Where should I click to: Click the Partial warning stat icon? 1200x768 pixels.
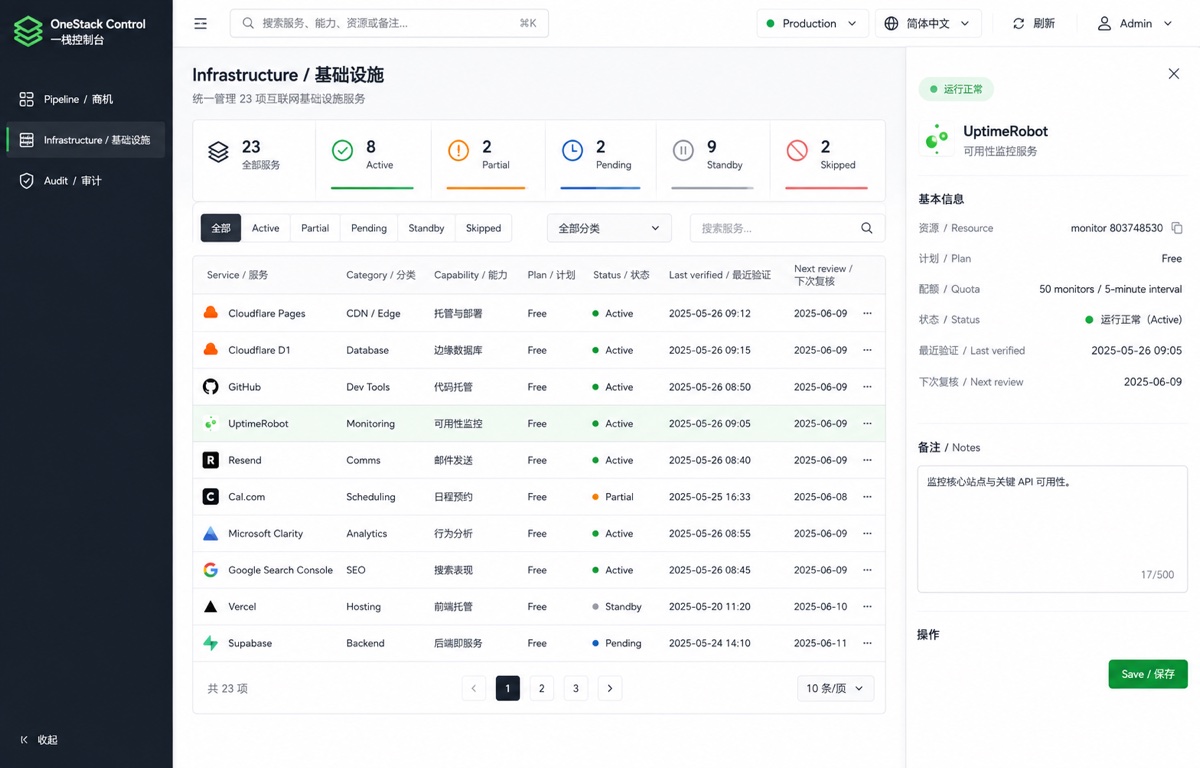[x=458, y=150]
